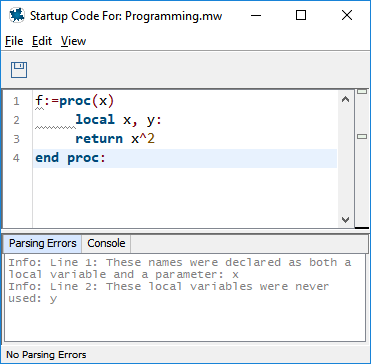Click the 'Info: Line 1' message text
This screenshot has height=364, width=371.
coord(180,268)
